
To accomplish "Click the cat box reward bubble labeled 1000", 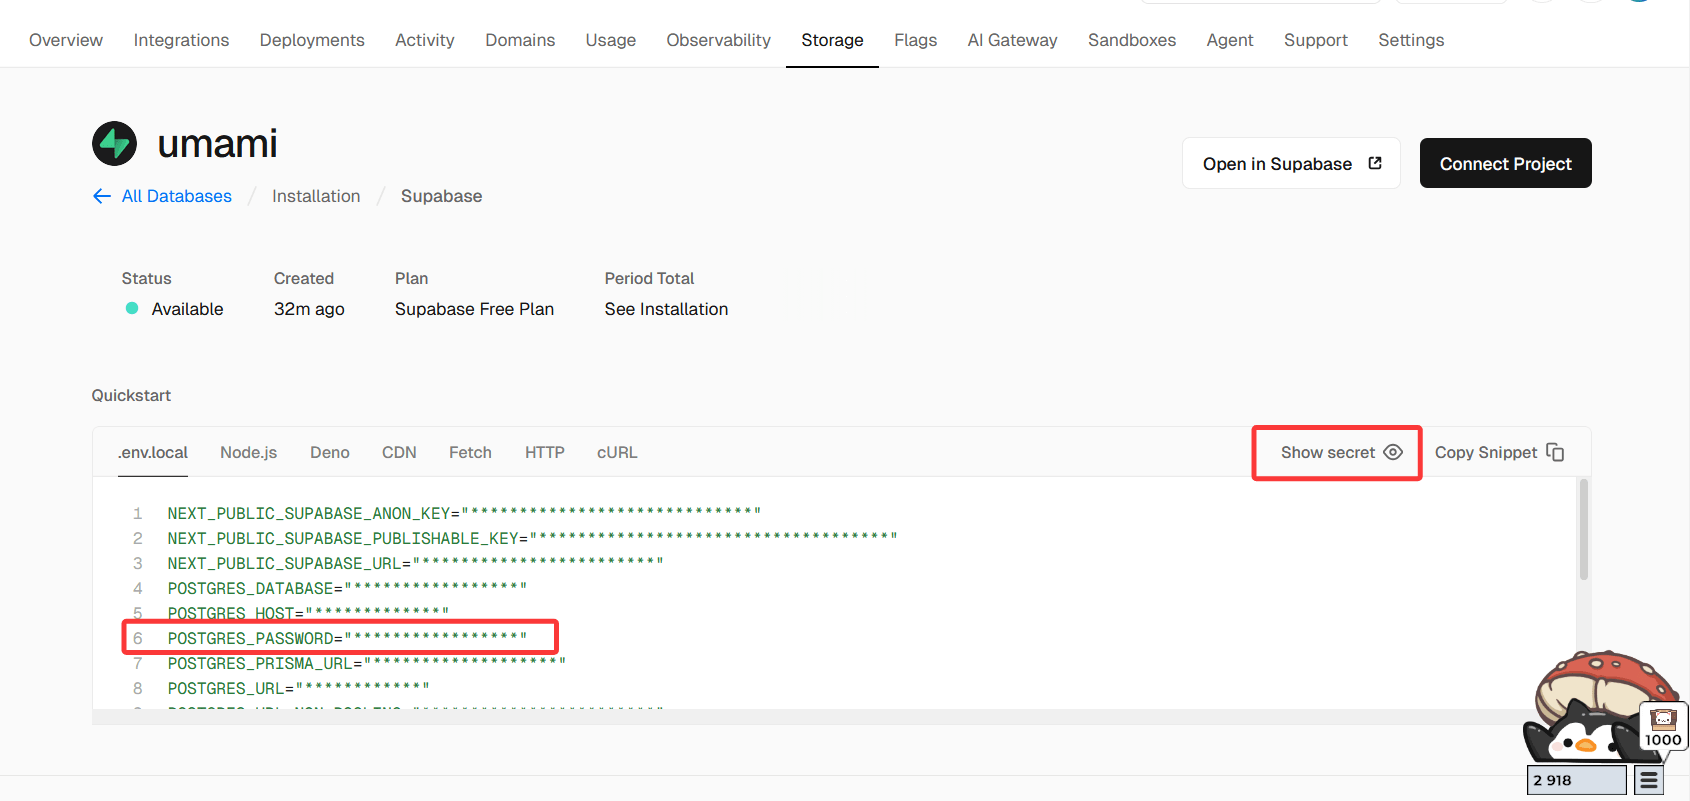I will (x=1663, y=726).
